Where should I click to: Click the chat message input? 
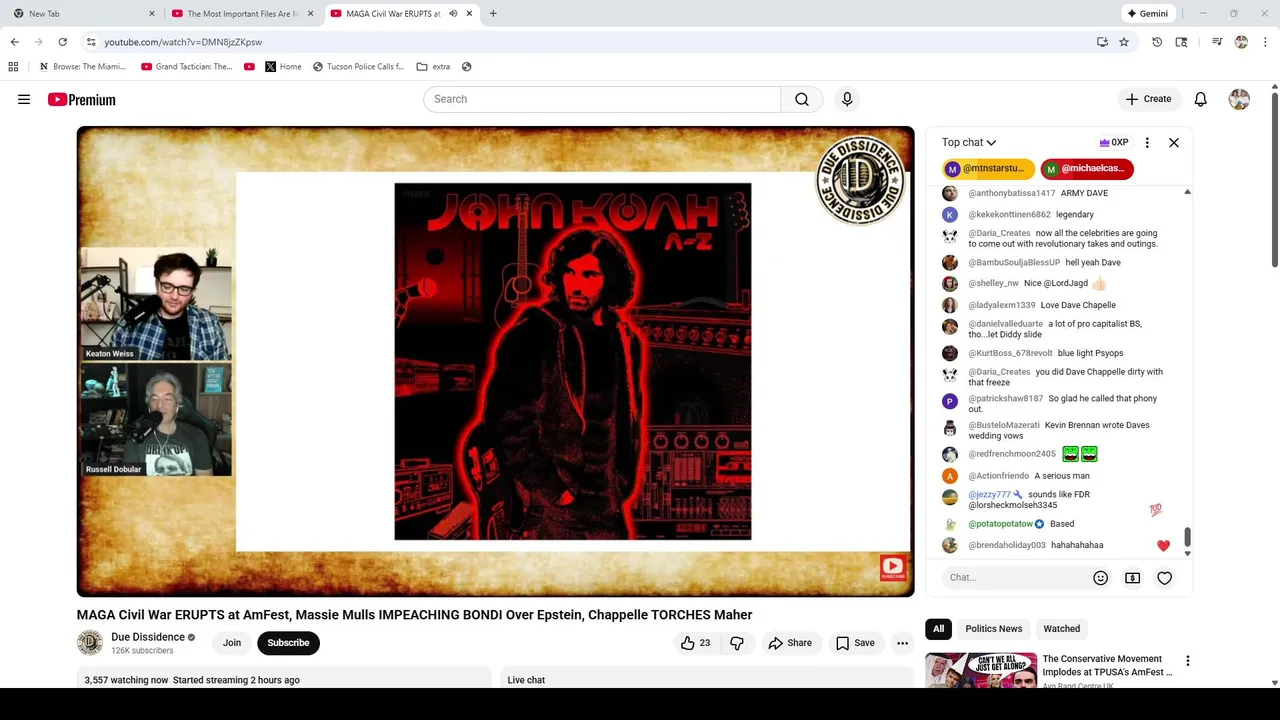(1015, 578)
